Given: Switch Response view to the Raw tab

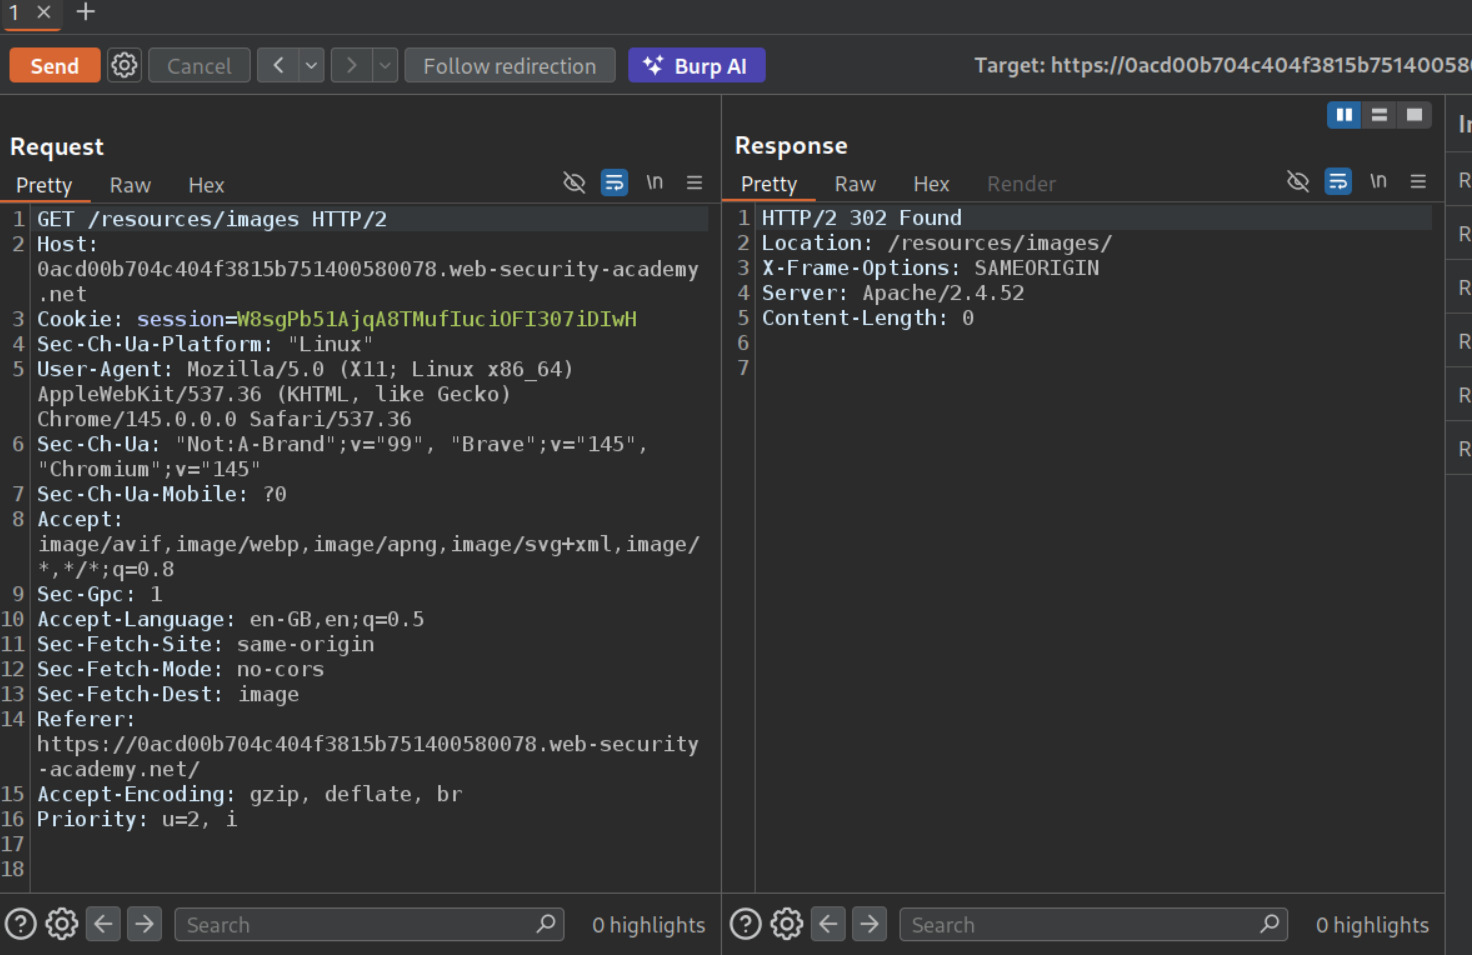Looking at the screenshot, I should click(855, 184).
